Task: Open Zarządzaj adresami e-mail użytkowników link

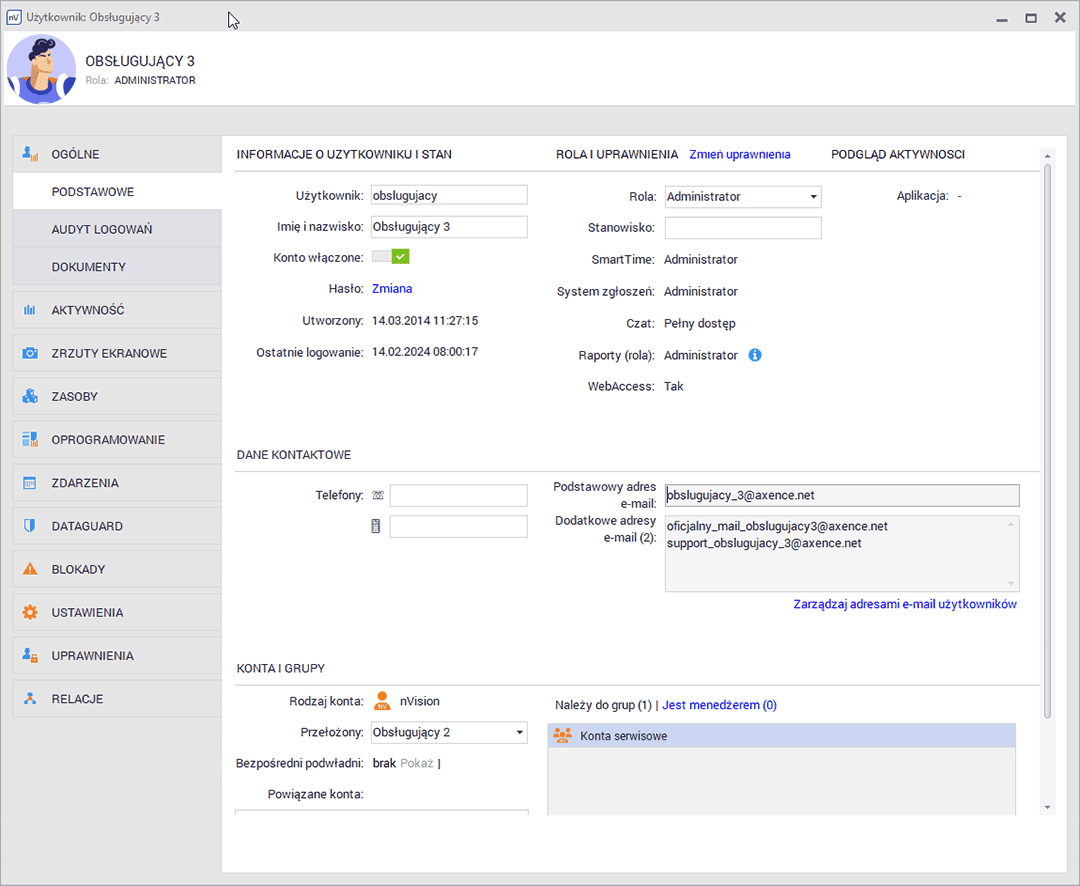Action: coord(904,604)
